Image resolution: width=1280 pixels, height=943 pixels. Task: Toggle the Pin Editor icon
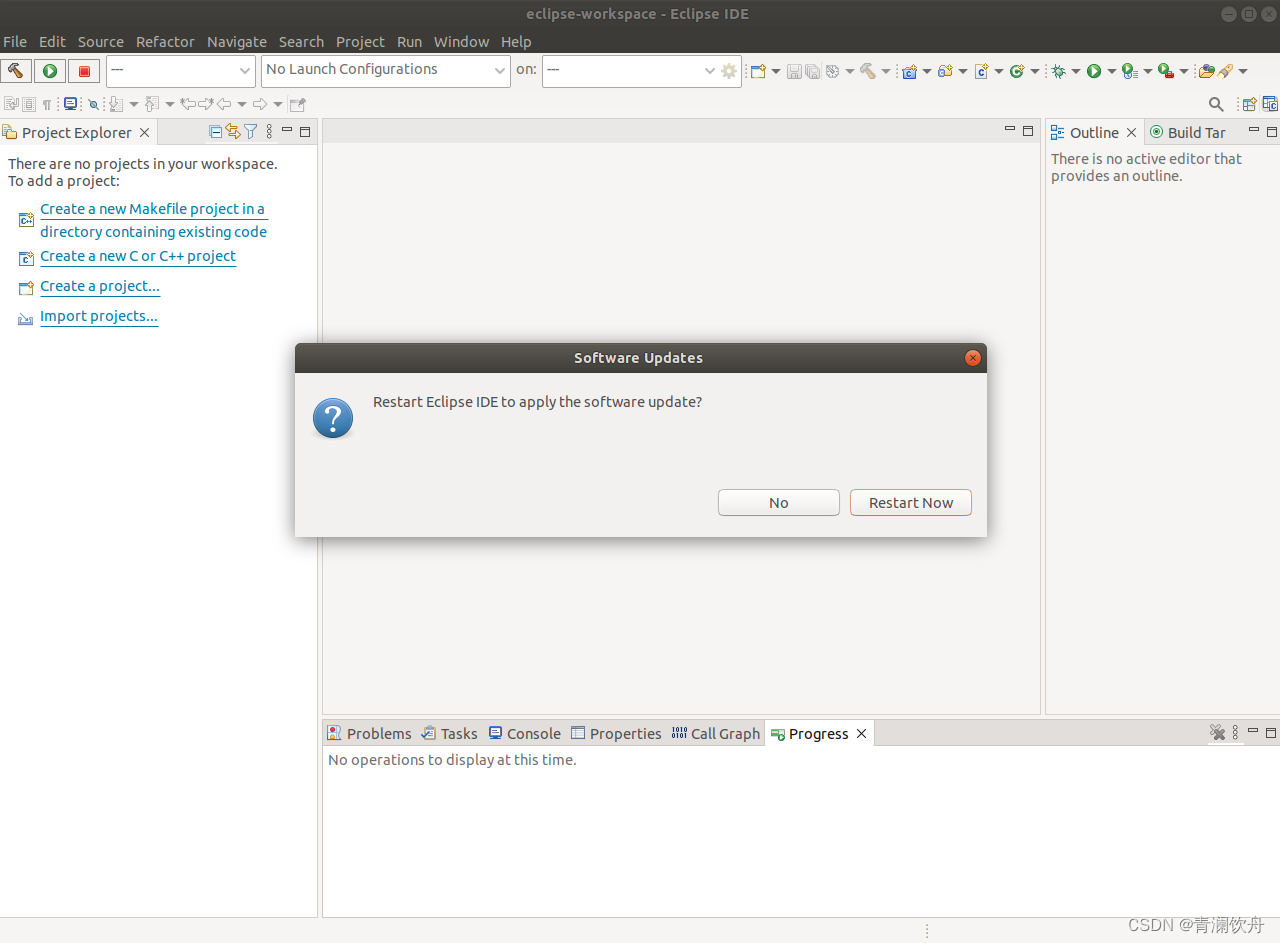point(297,104)
